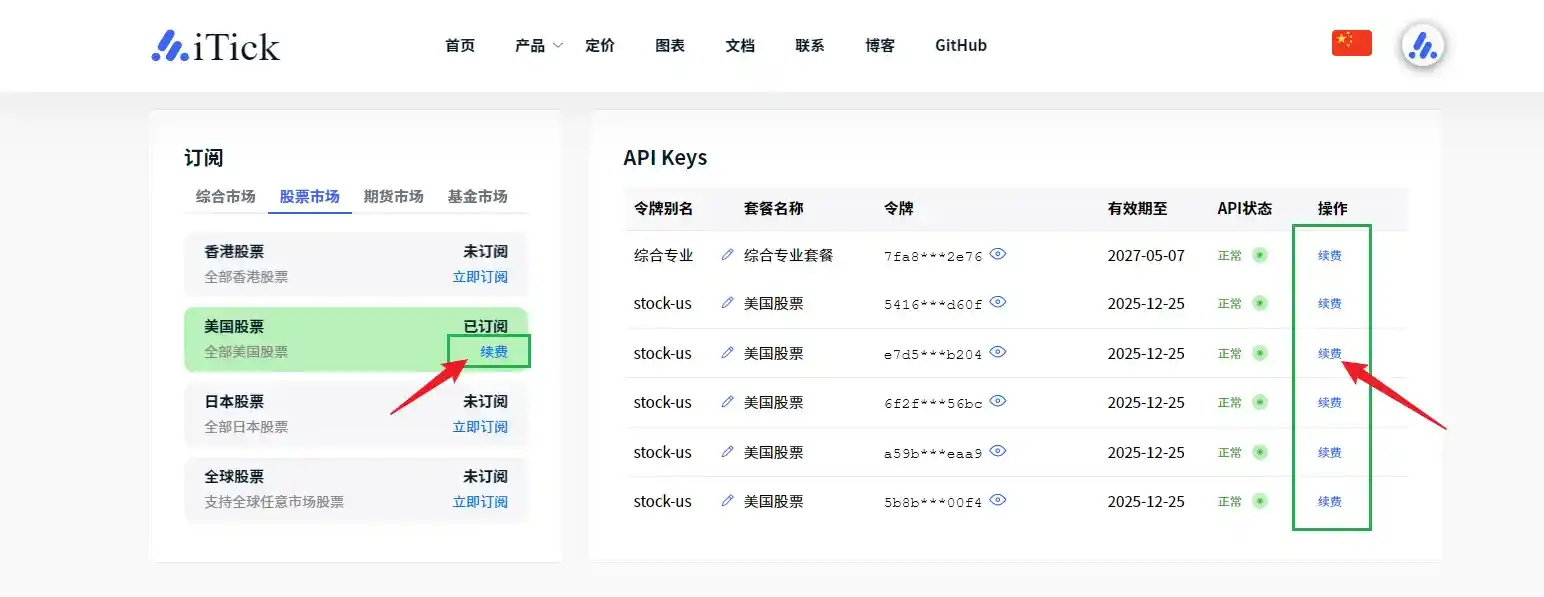
Task: Toggle visibility of token 5416***d60f
Action: [998, 302]
